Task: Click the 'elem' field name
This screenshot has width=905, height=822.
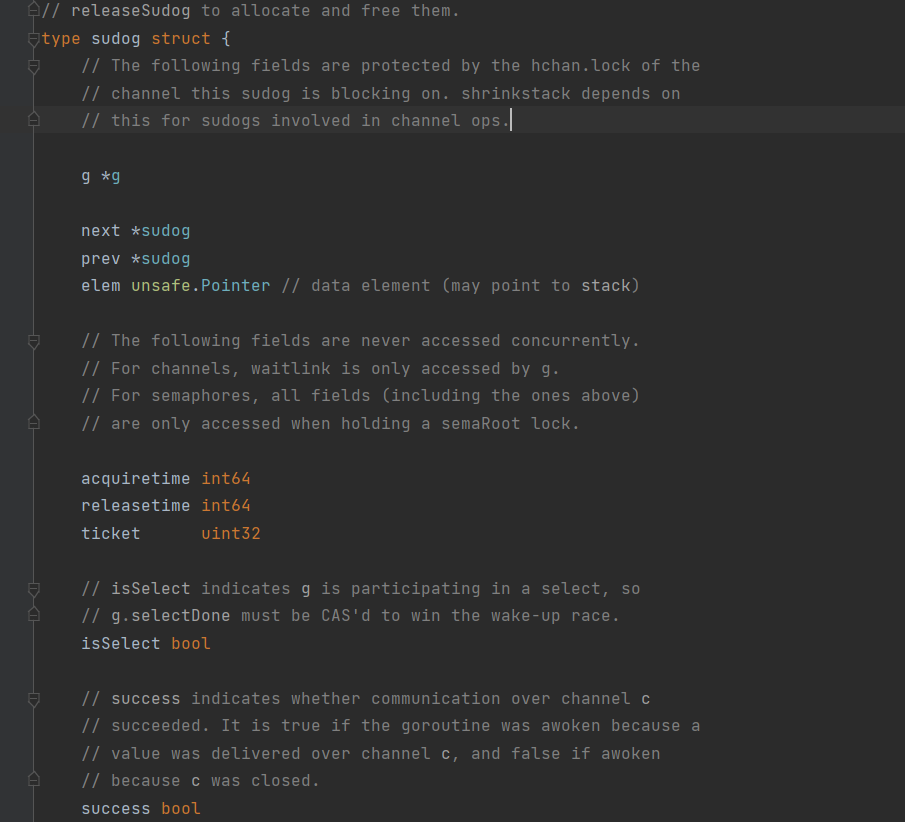Action: pos(100,286)
